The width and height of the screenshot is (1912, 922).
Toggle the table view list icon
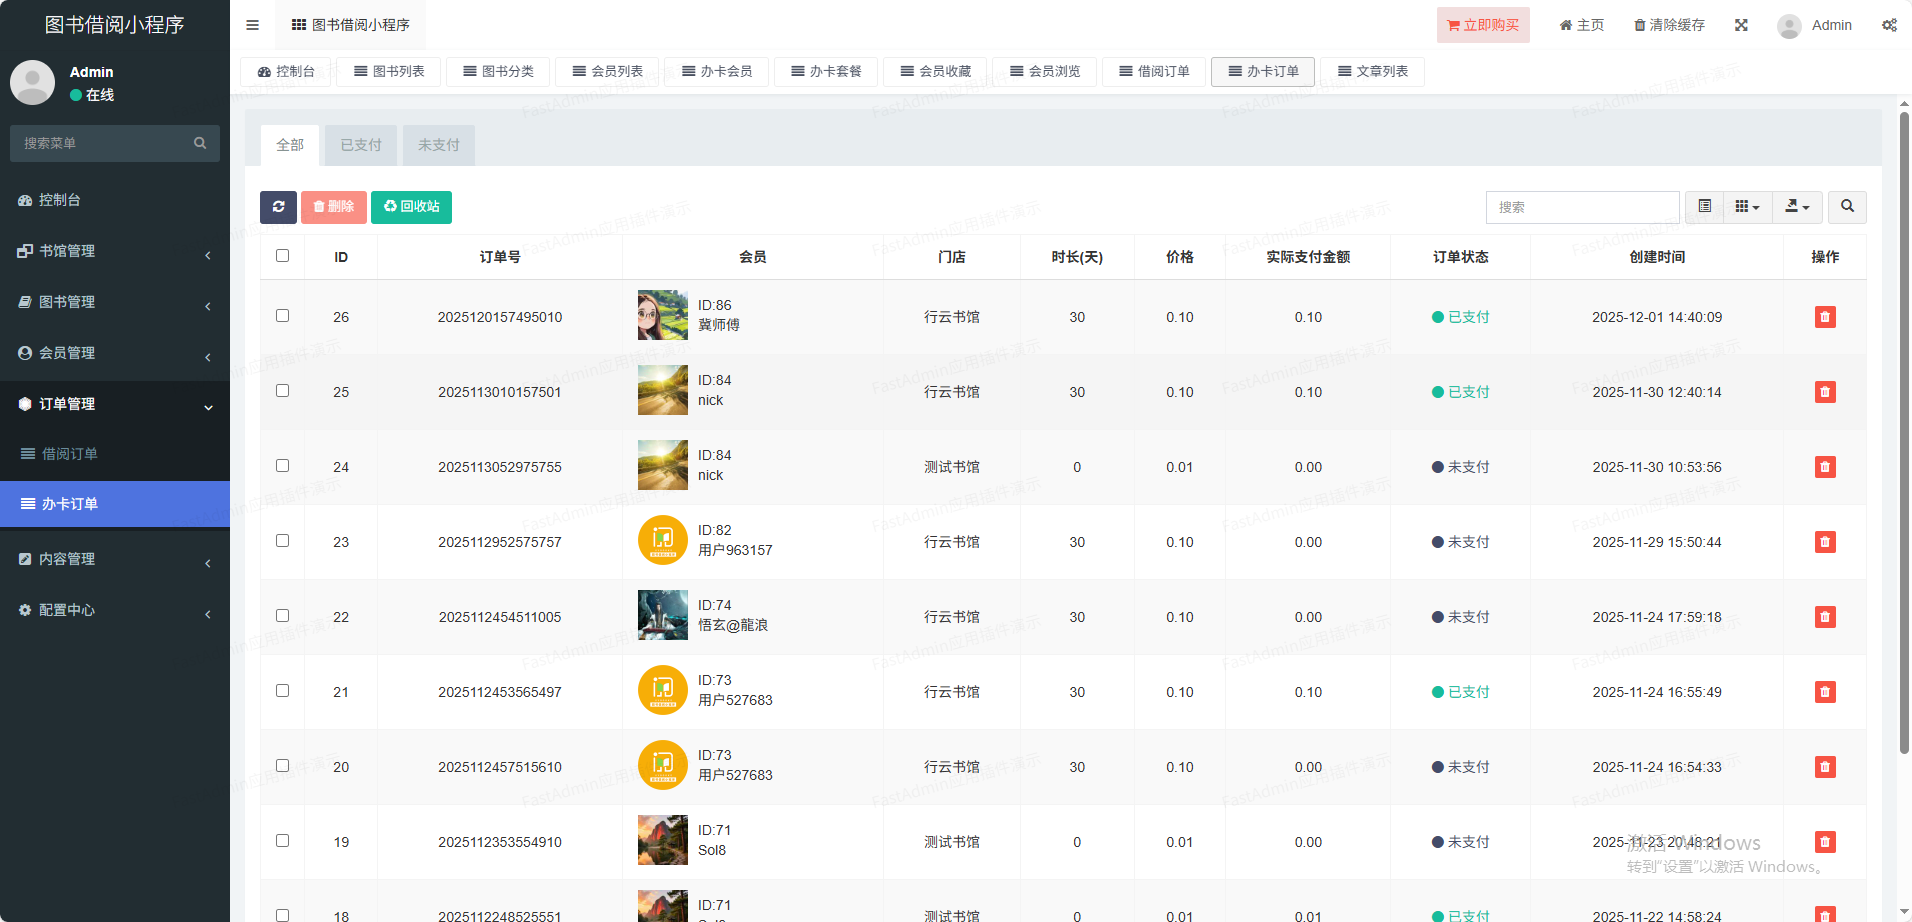1704,207
